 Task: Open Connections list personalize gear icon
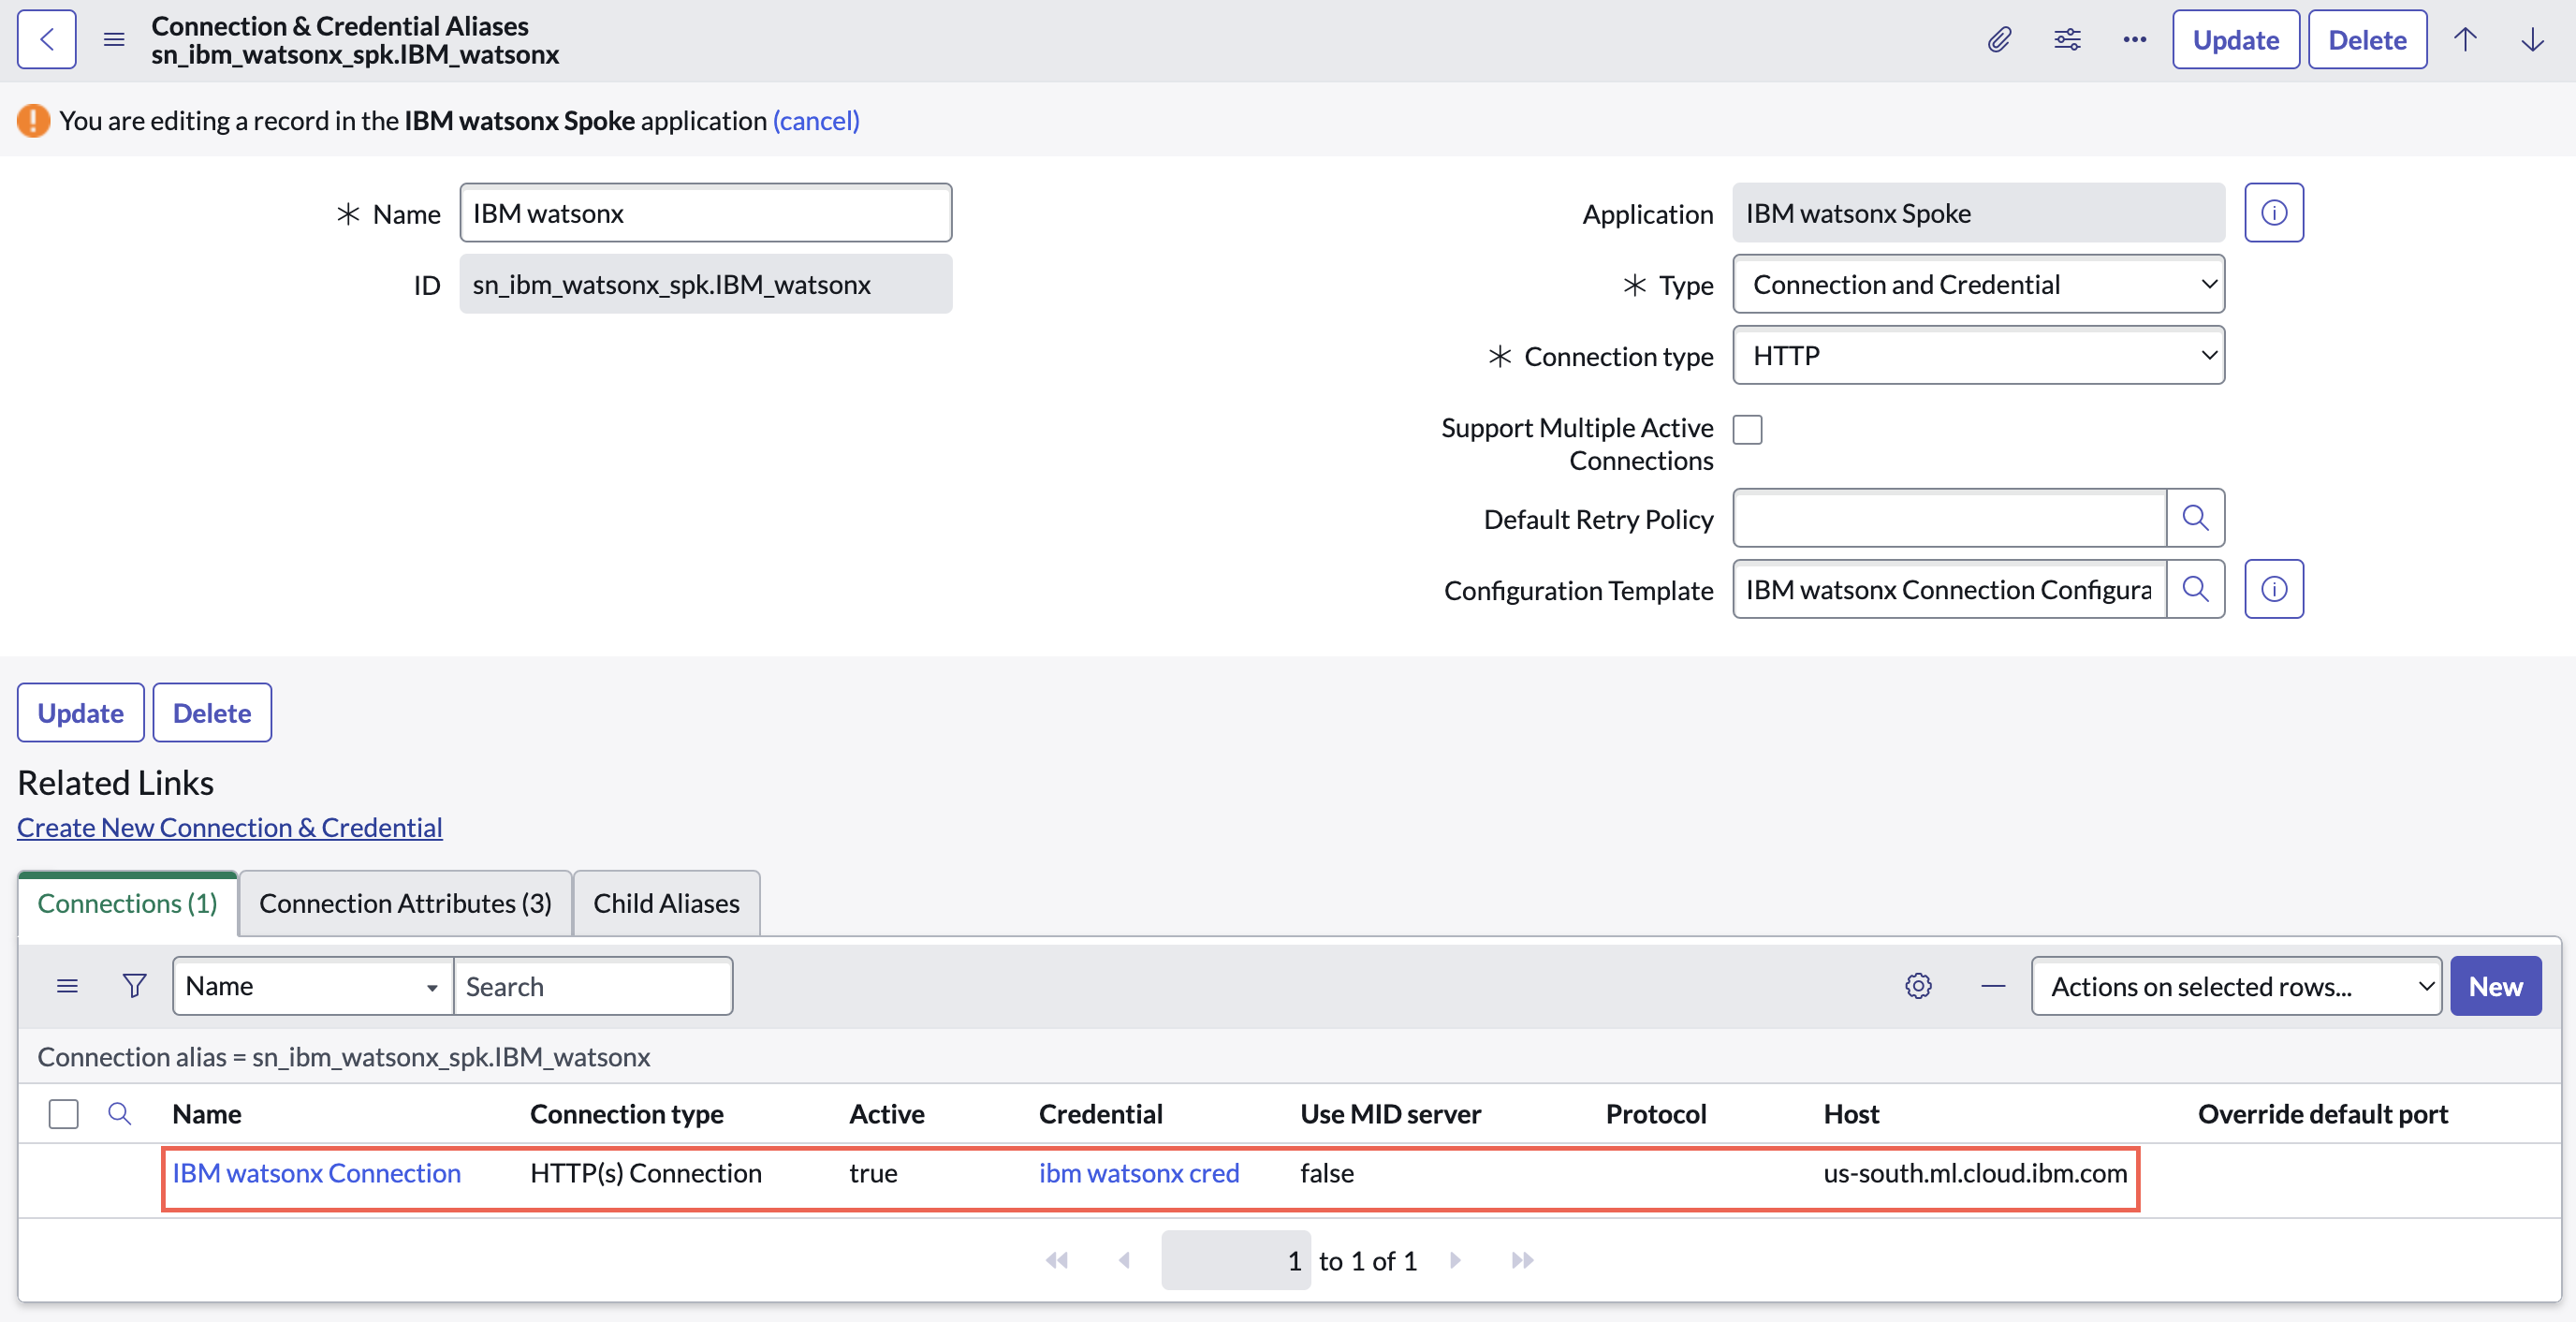(x=1918, y=986)
